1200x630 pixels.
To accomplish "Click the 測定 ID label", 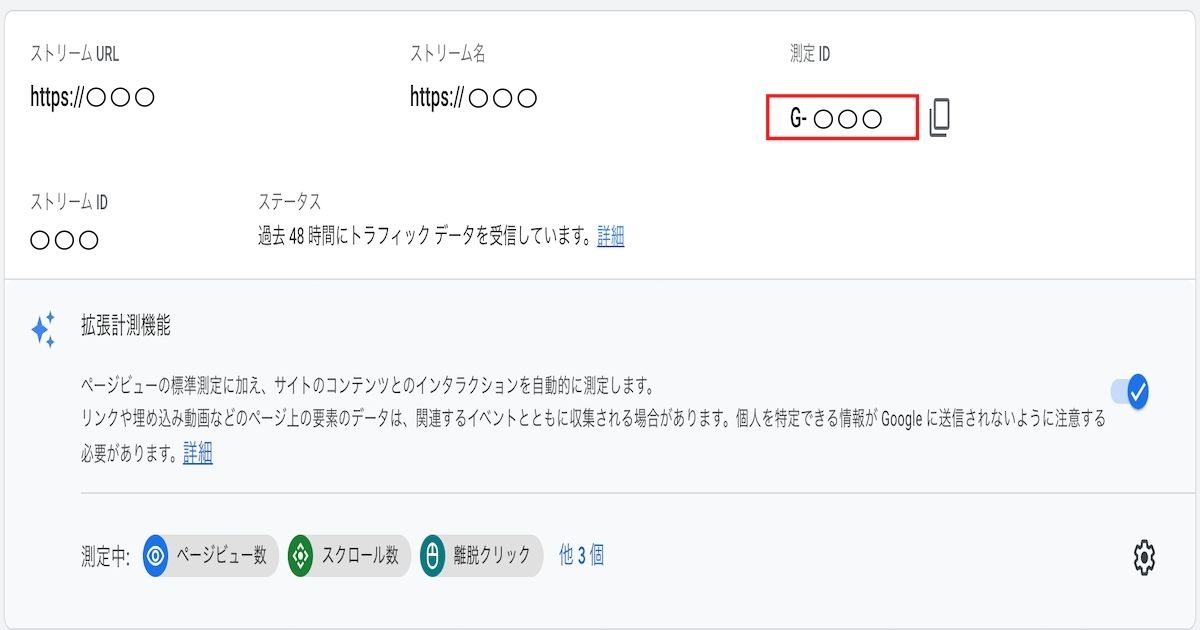I will [x=809, y=54].
